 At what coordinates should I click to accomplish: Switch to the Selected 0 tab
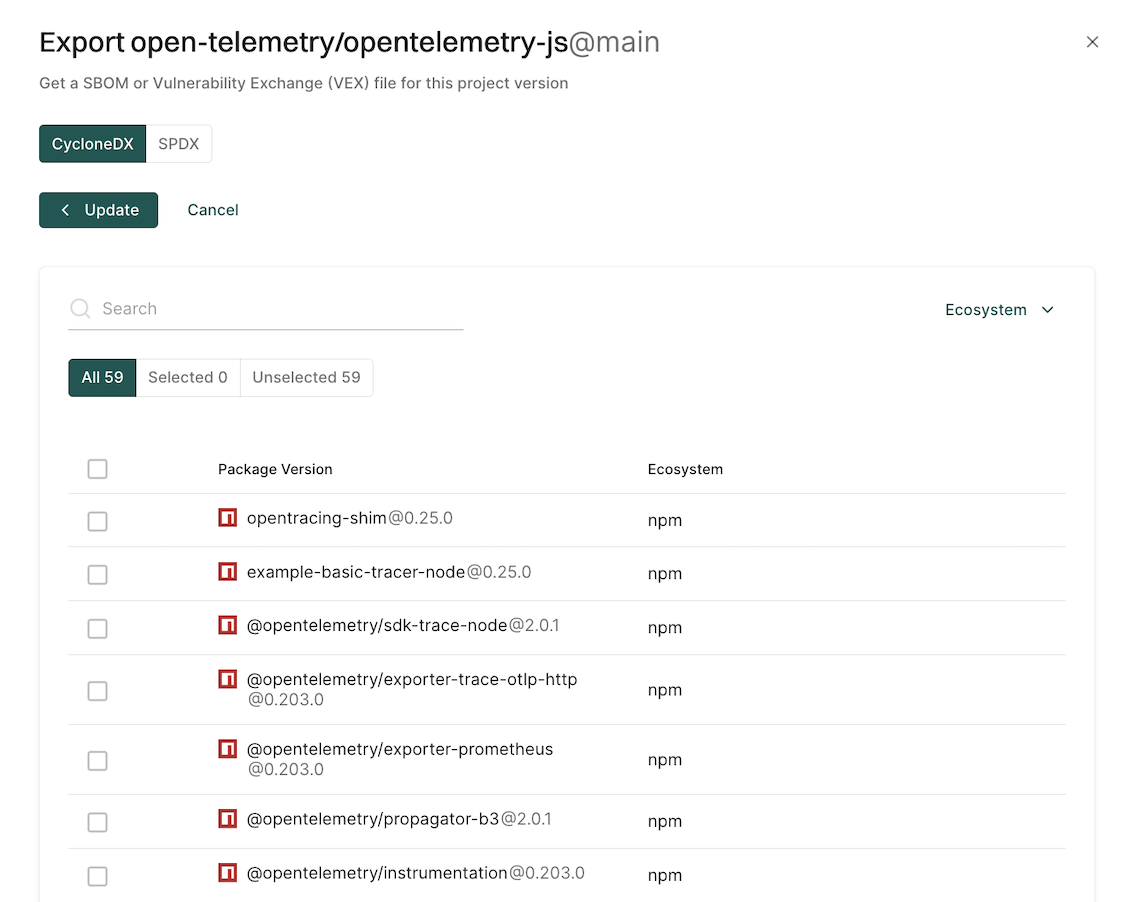(188, 378)
